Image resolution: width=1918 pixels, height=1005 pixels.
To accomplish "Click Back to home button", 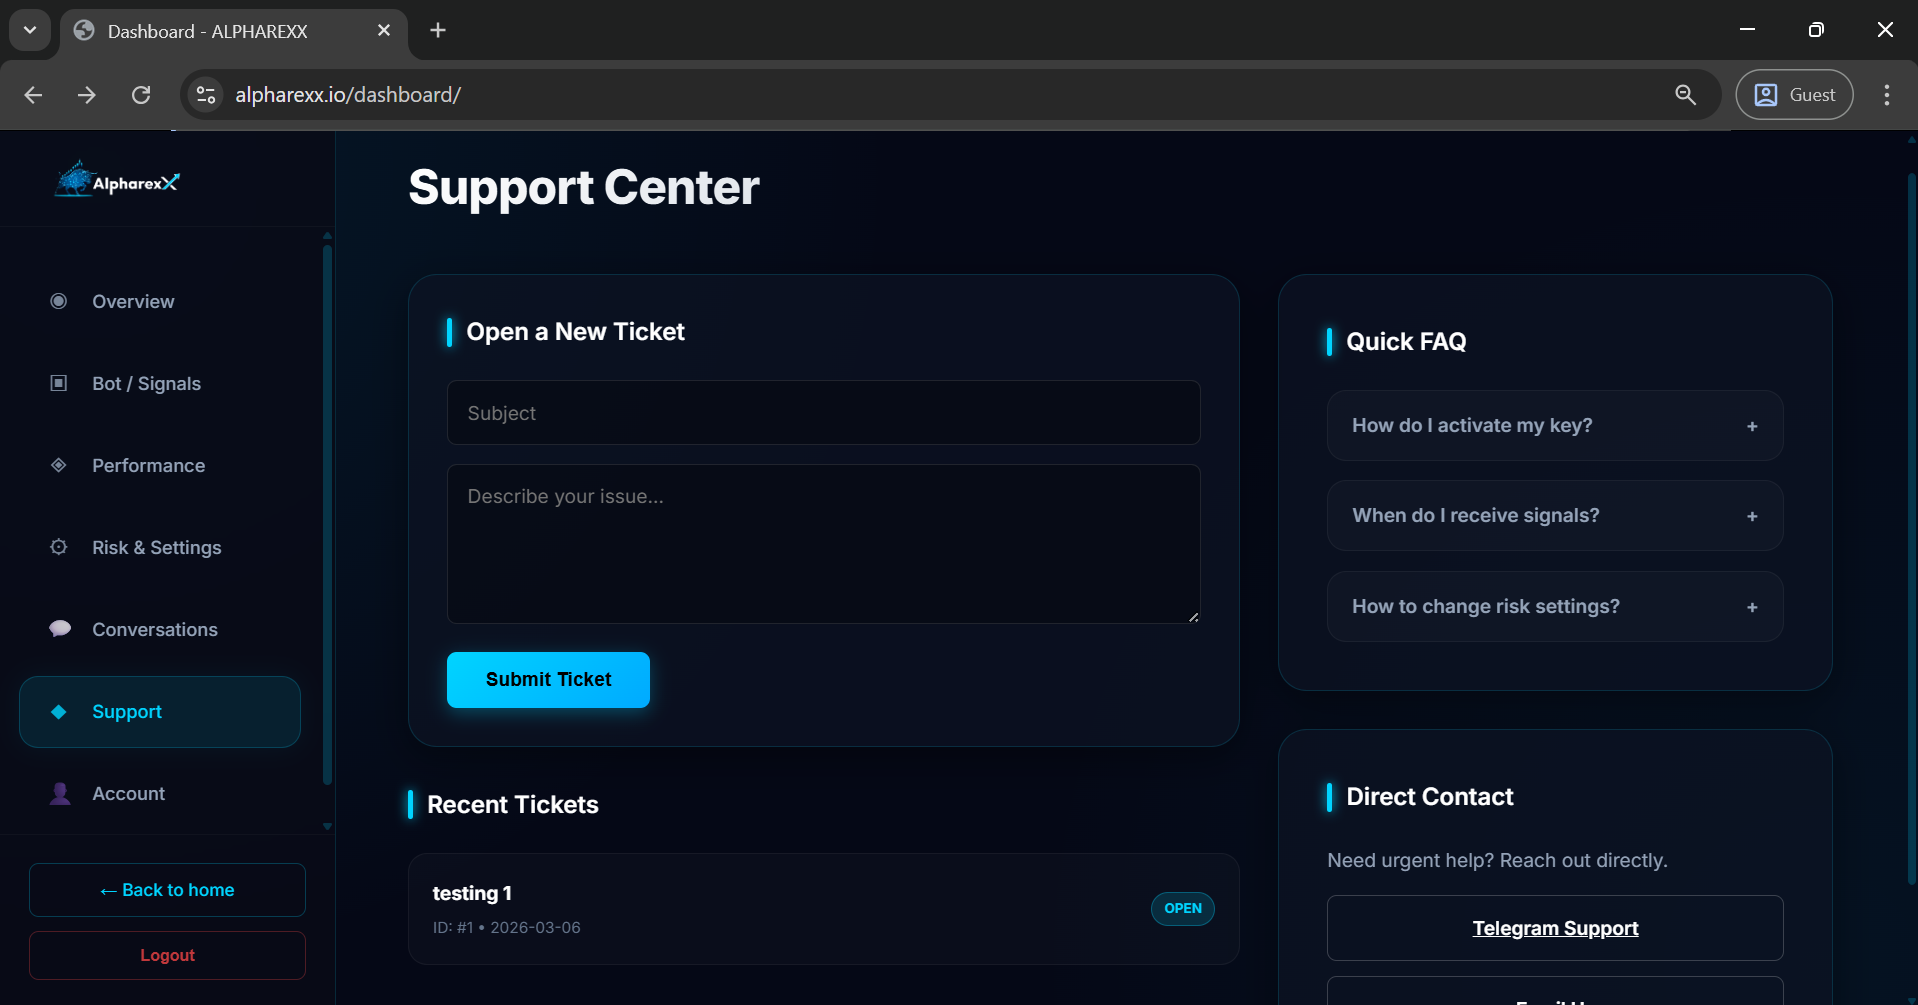I will point(167,890).
